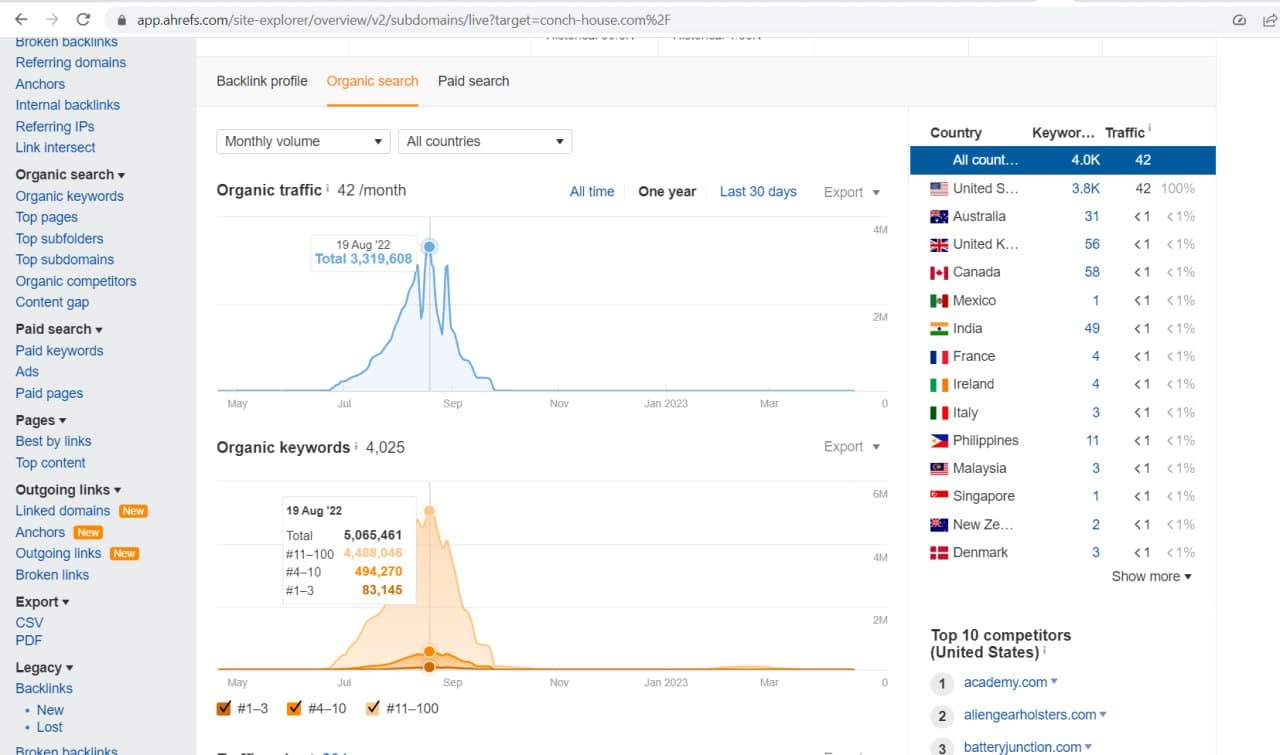Toggle the #11–100 positions checkbox

coord(373,708)
